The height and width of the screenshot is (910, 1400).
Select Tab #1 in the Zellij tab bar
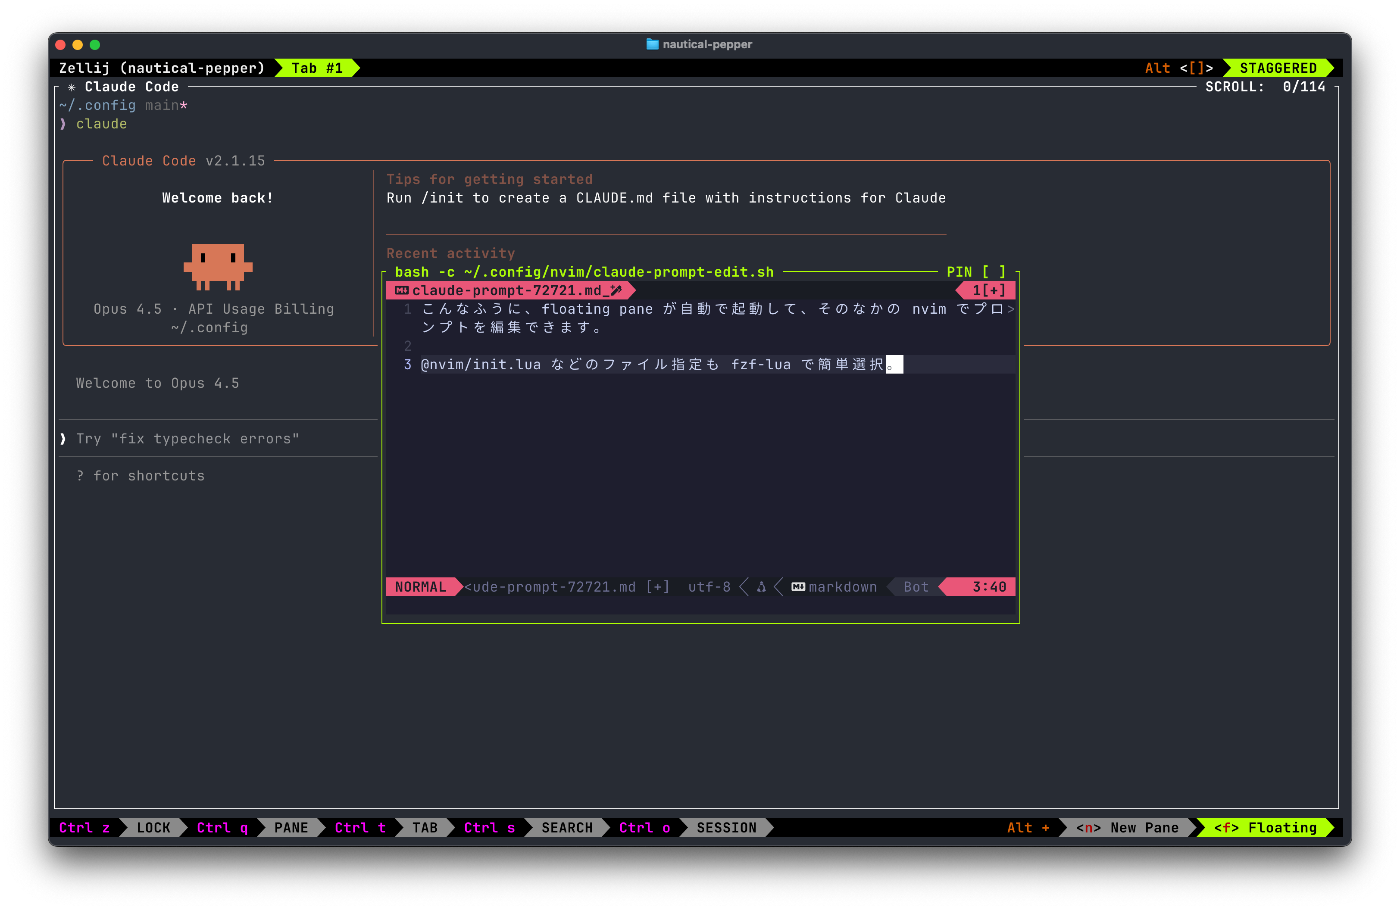click(317, 68)
